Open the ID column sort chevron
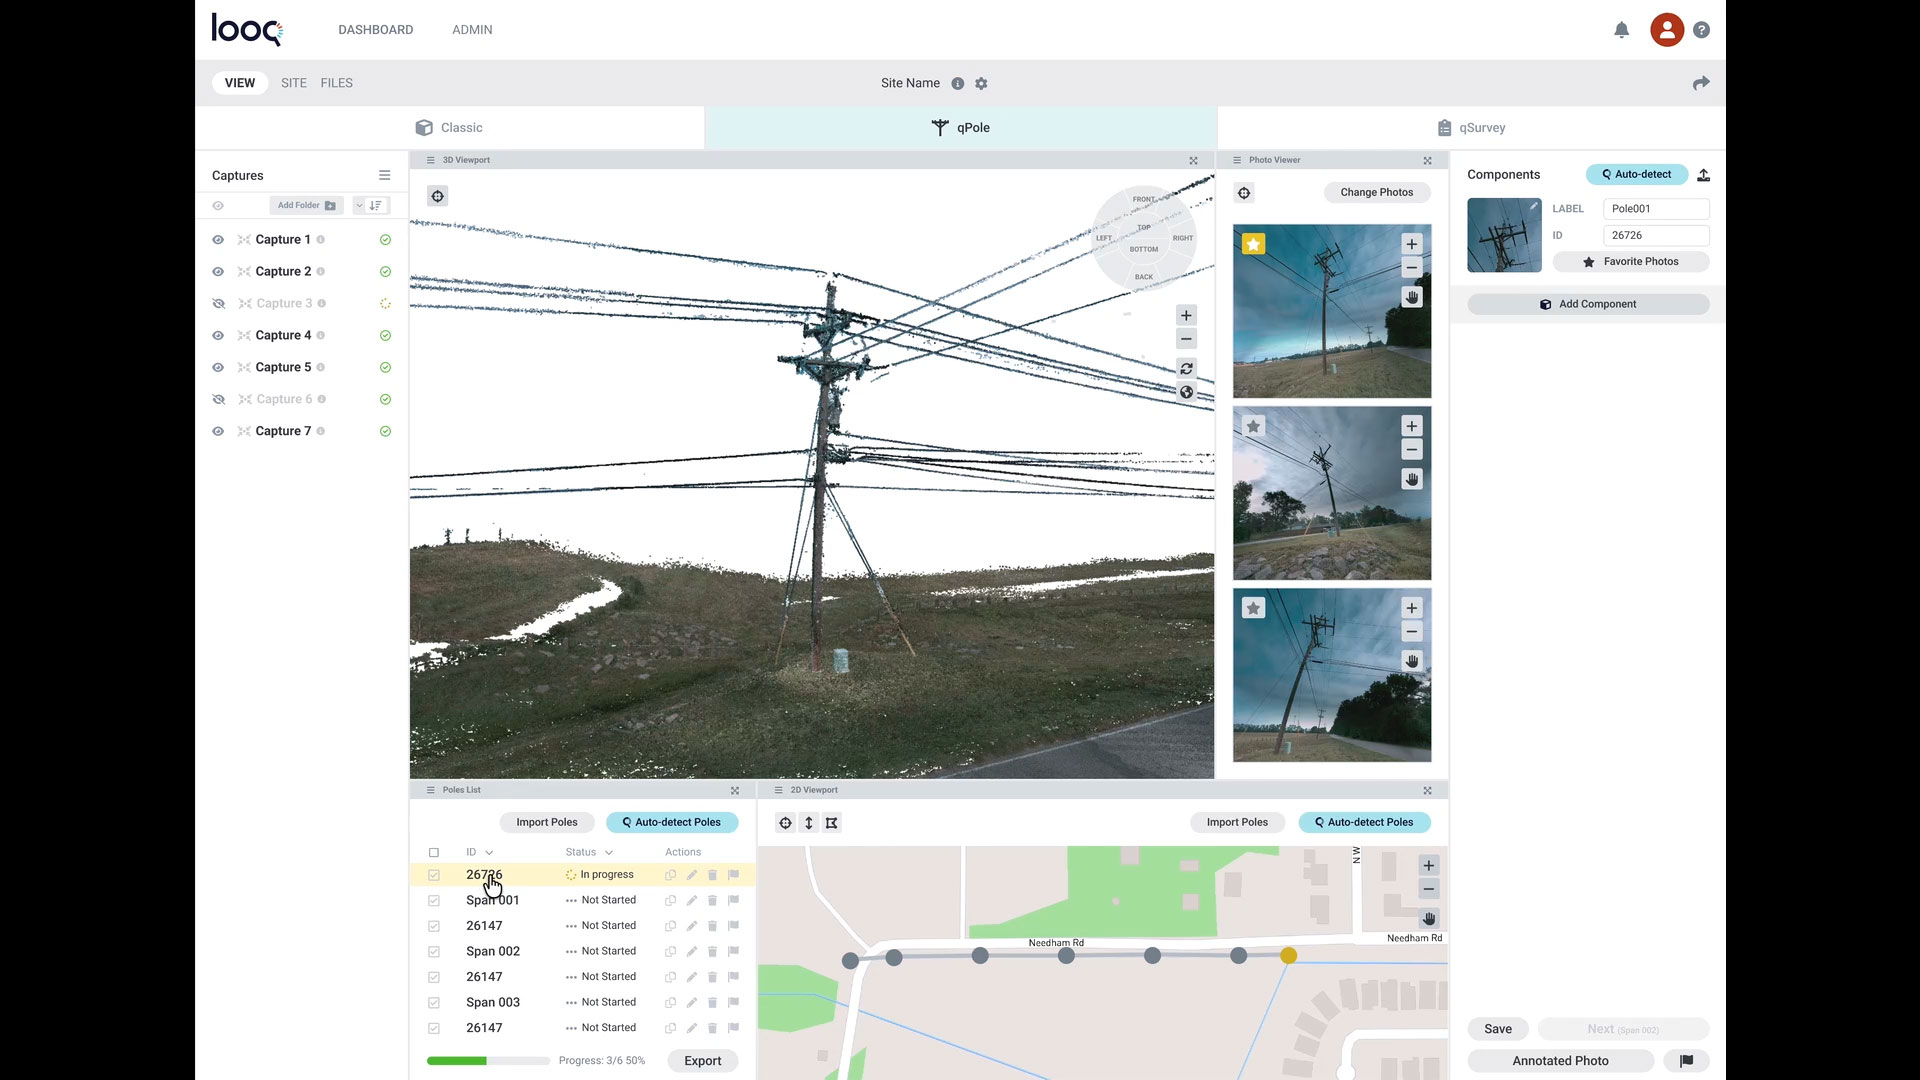The height and width of the screenshot is (1080, 1920). pos(489,853)
